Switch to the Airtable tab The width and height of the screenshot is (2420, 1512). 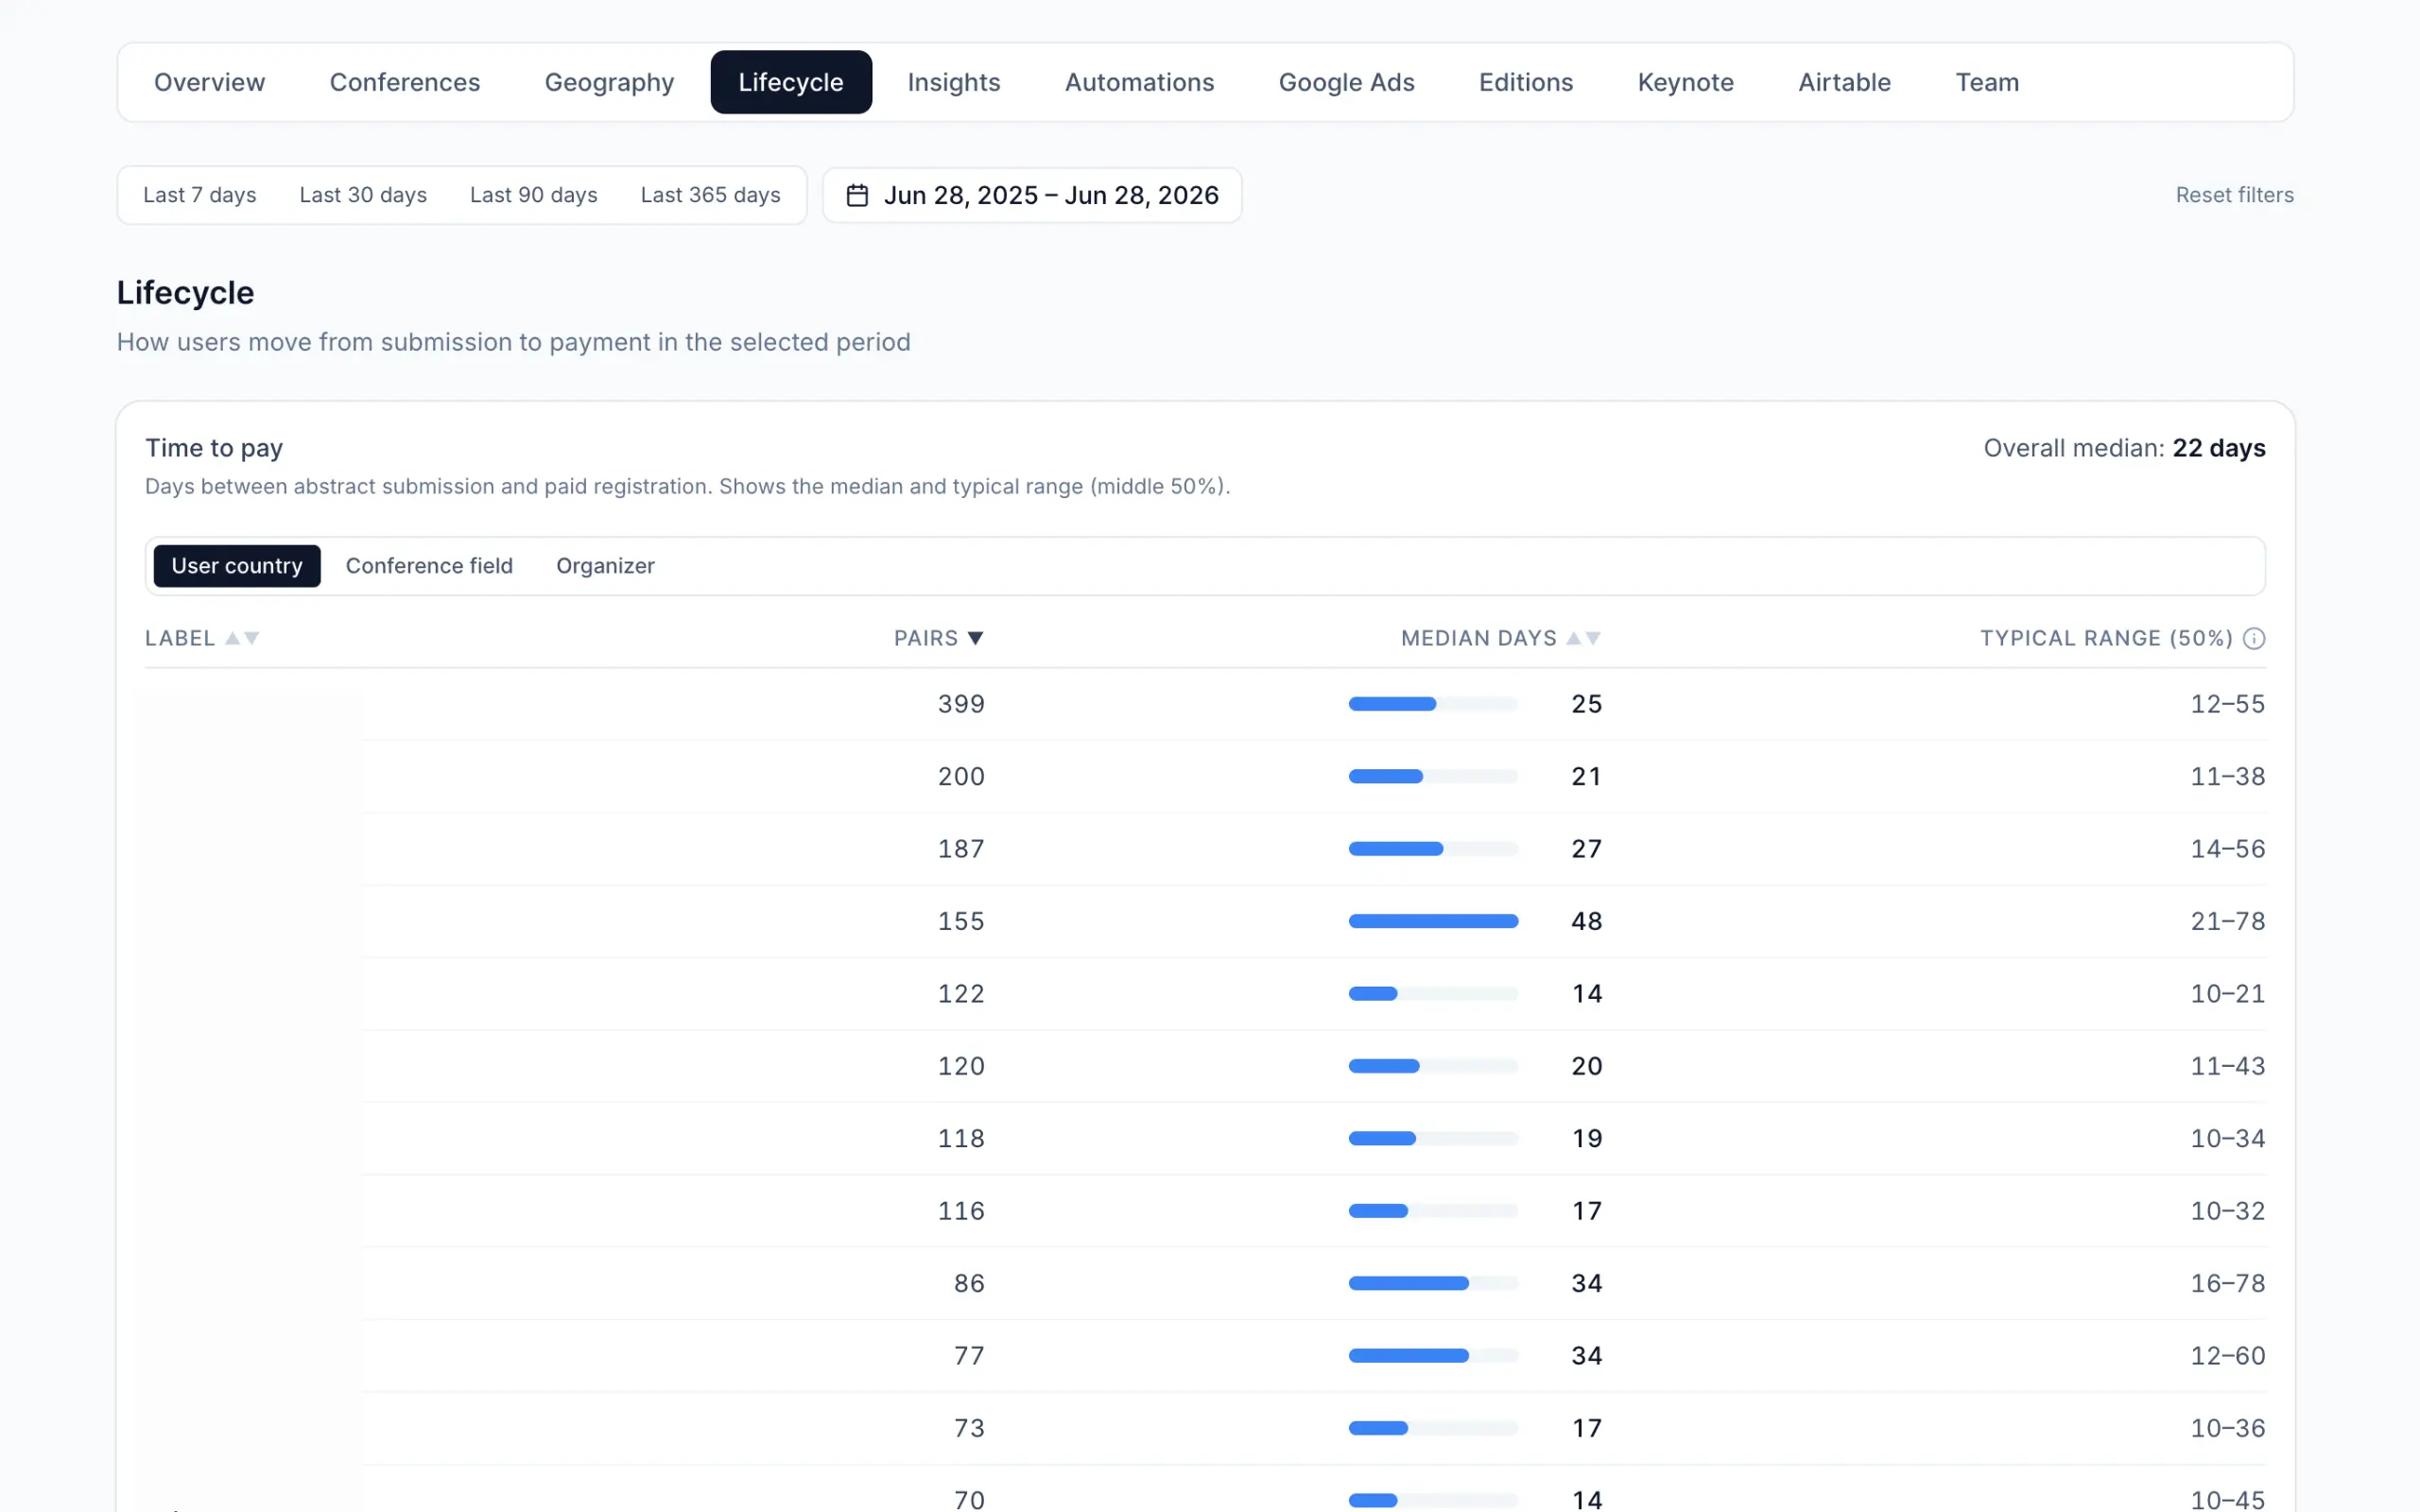point(1844,82)
